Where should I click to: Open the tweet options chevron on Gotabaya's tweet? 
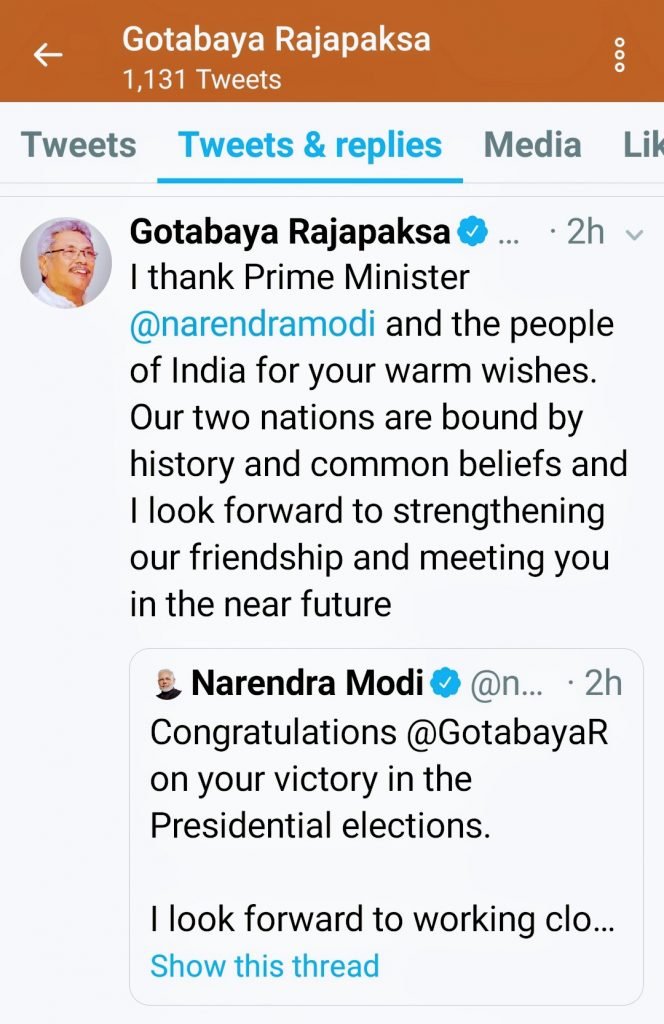(x=633, y=233)
